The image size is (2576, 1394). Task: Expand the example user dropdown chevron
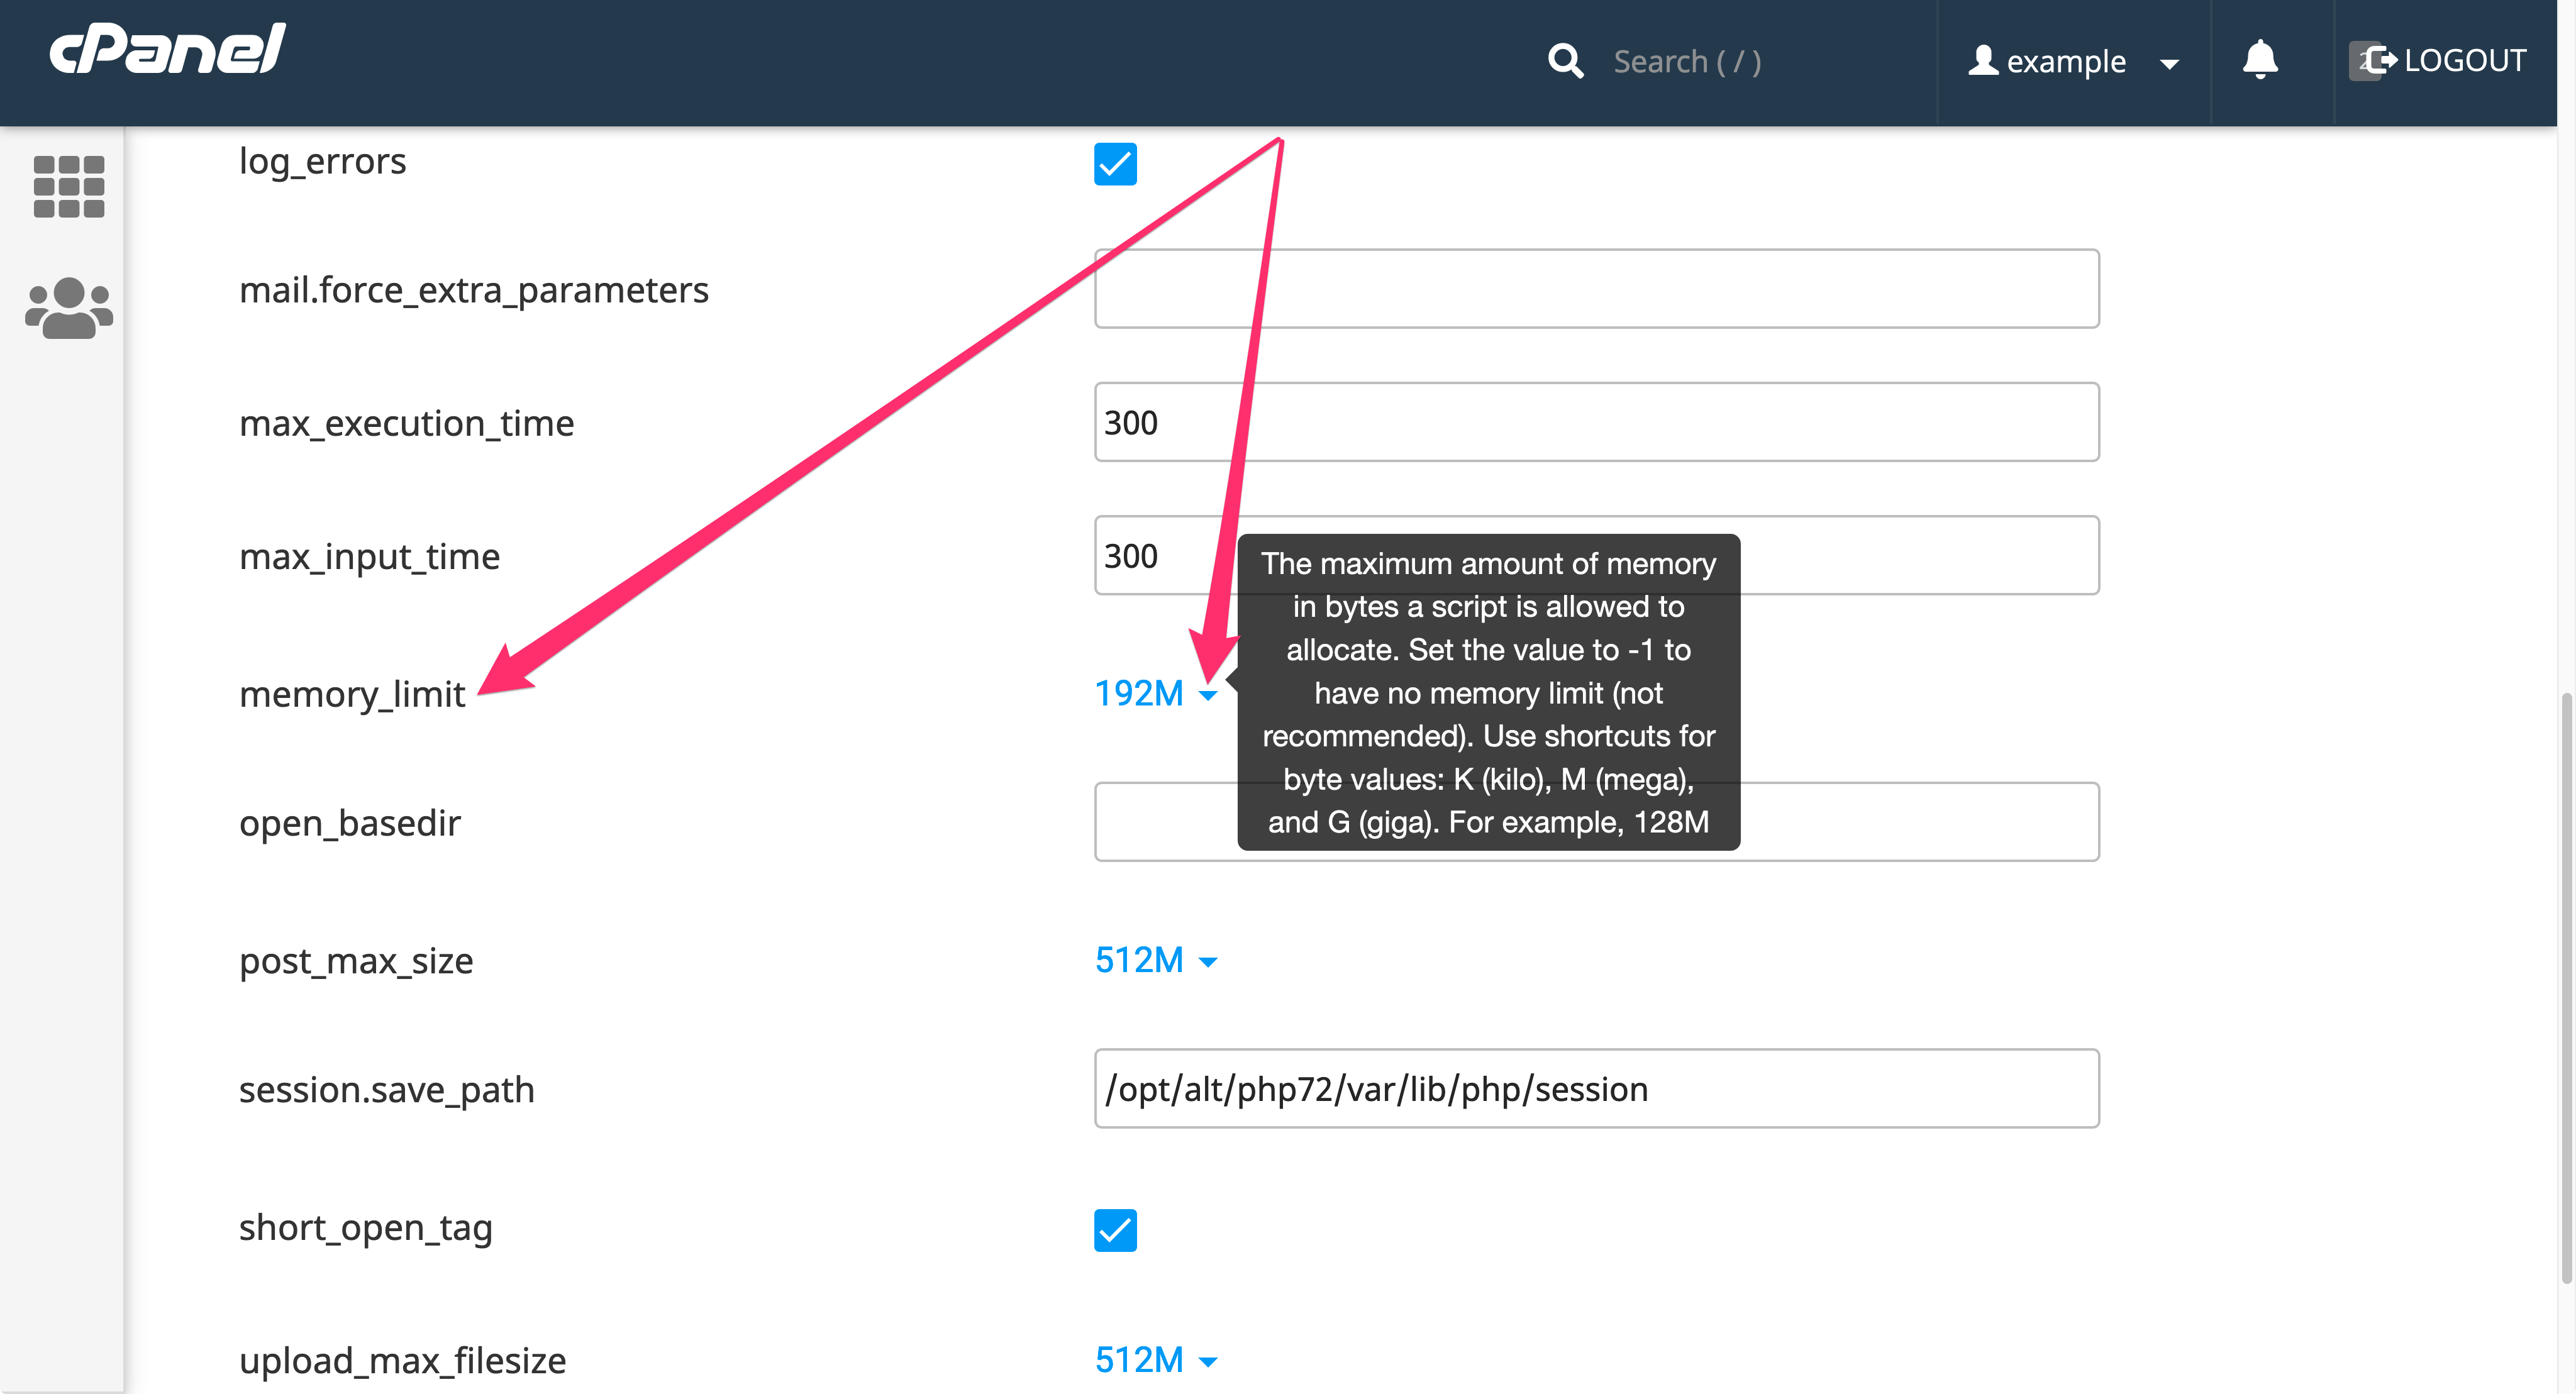(2169, 63)
